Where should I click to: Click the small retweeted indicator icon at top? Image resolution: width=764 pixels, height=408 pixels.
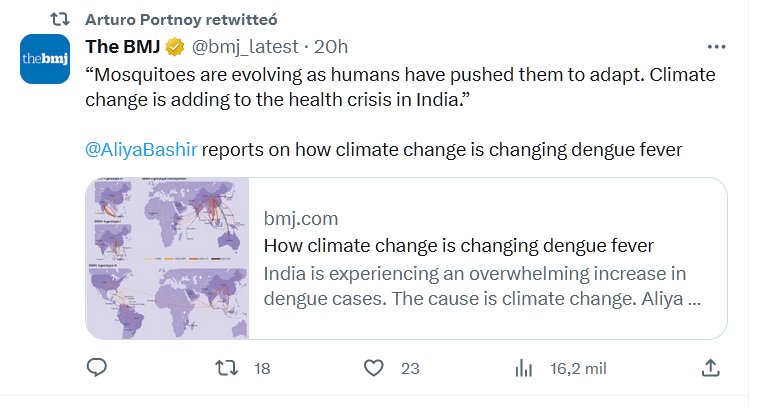point(59,17)
